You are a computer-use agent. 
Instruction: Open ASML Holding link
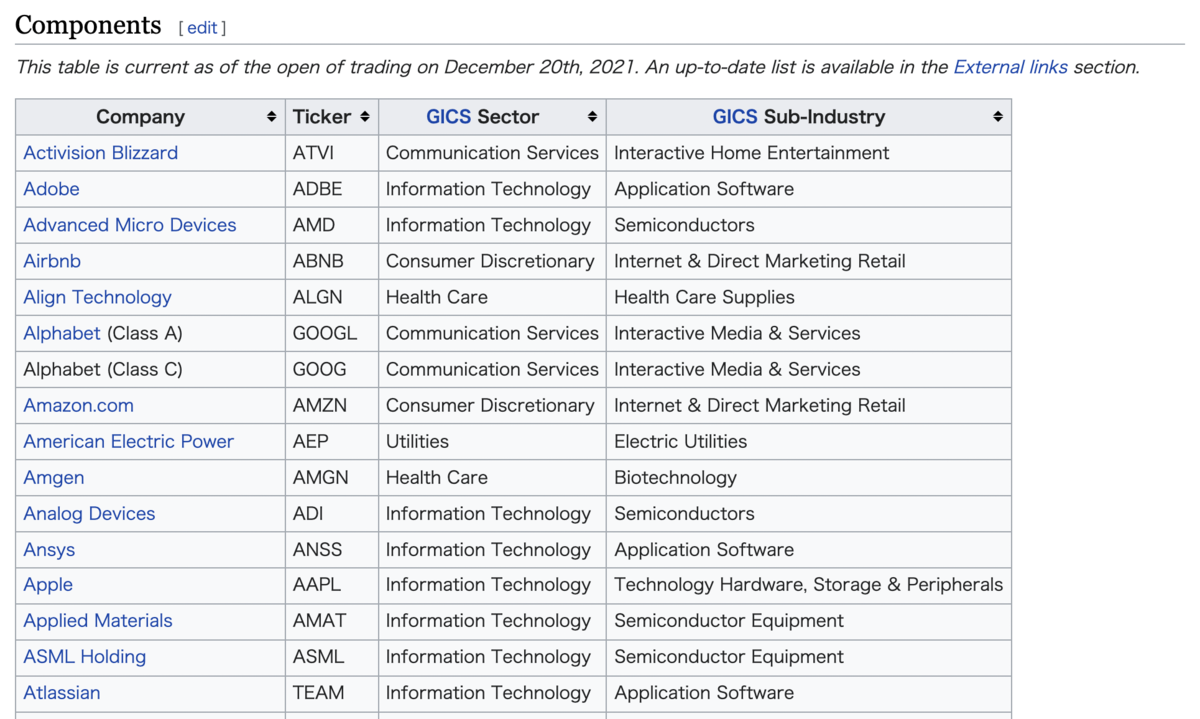click(x=84, y=657)
